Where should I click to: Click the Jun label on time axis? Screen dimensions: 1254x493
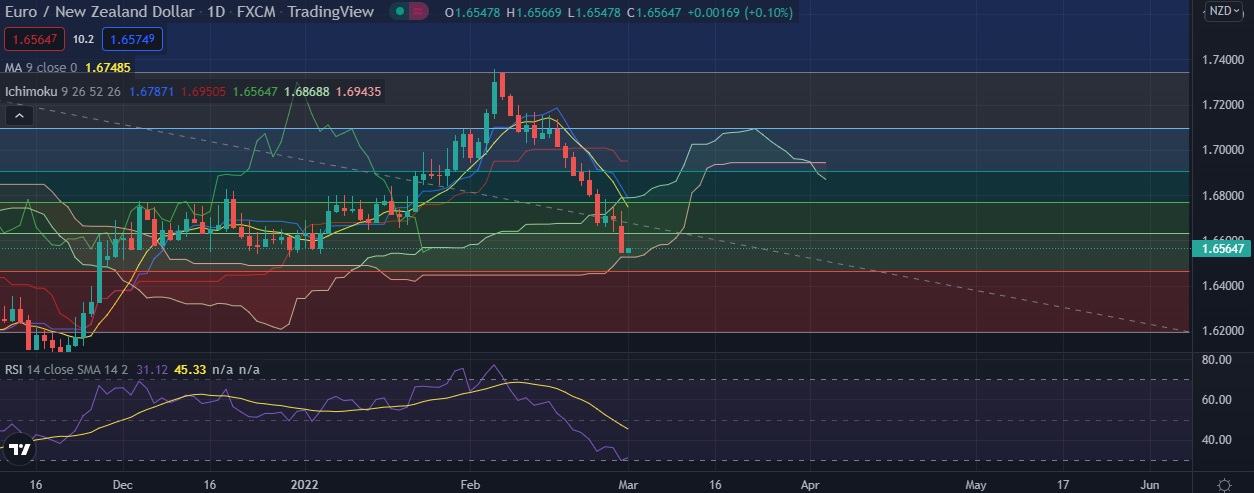pyautogui.click(x=1150, y=484)
